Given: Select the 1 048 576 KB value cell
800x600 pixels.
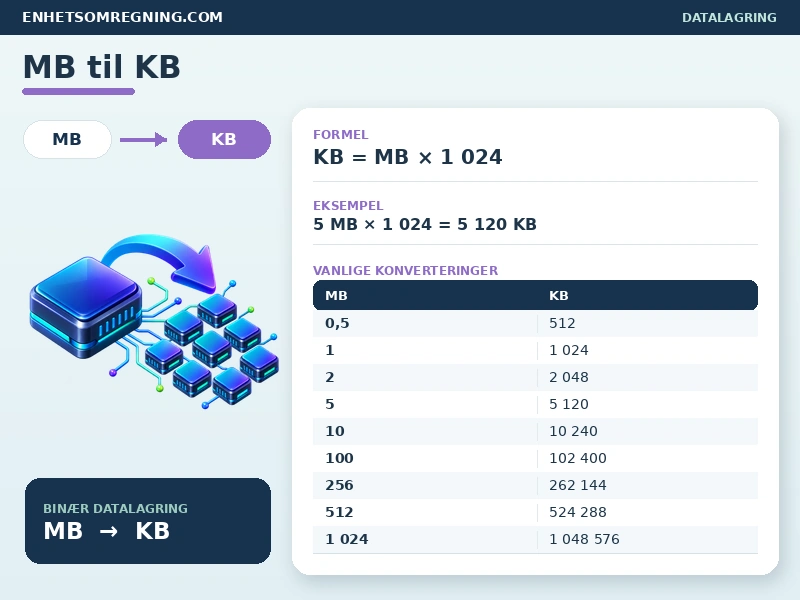Looking at the screenshot, I should (648, 540).
